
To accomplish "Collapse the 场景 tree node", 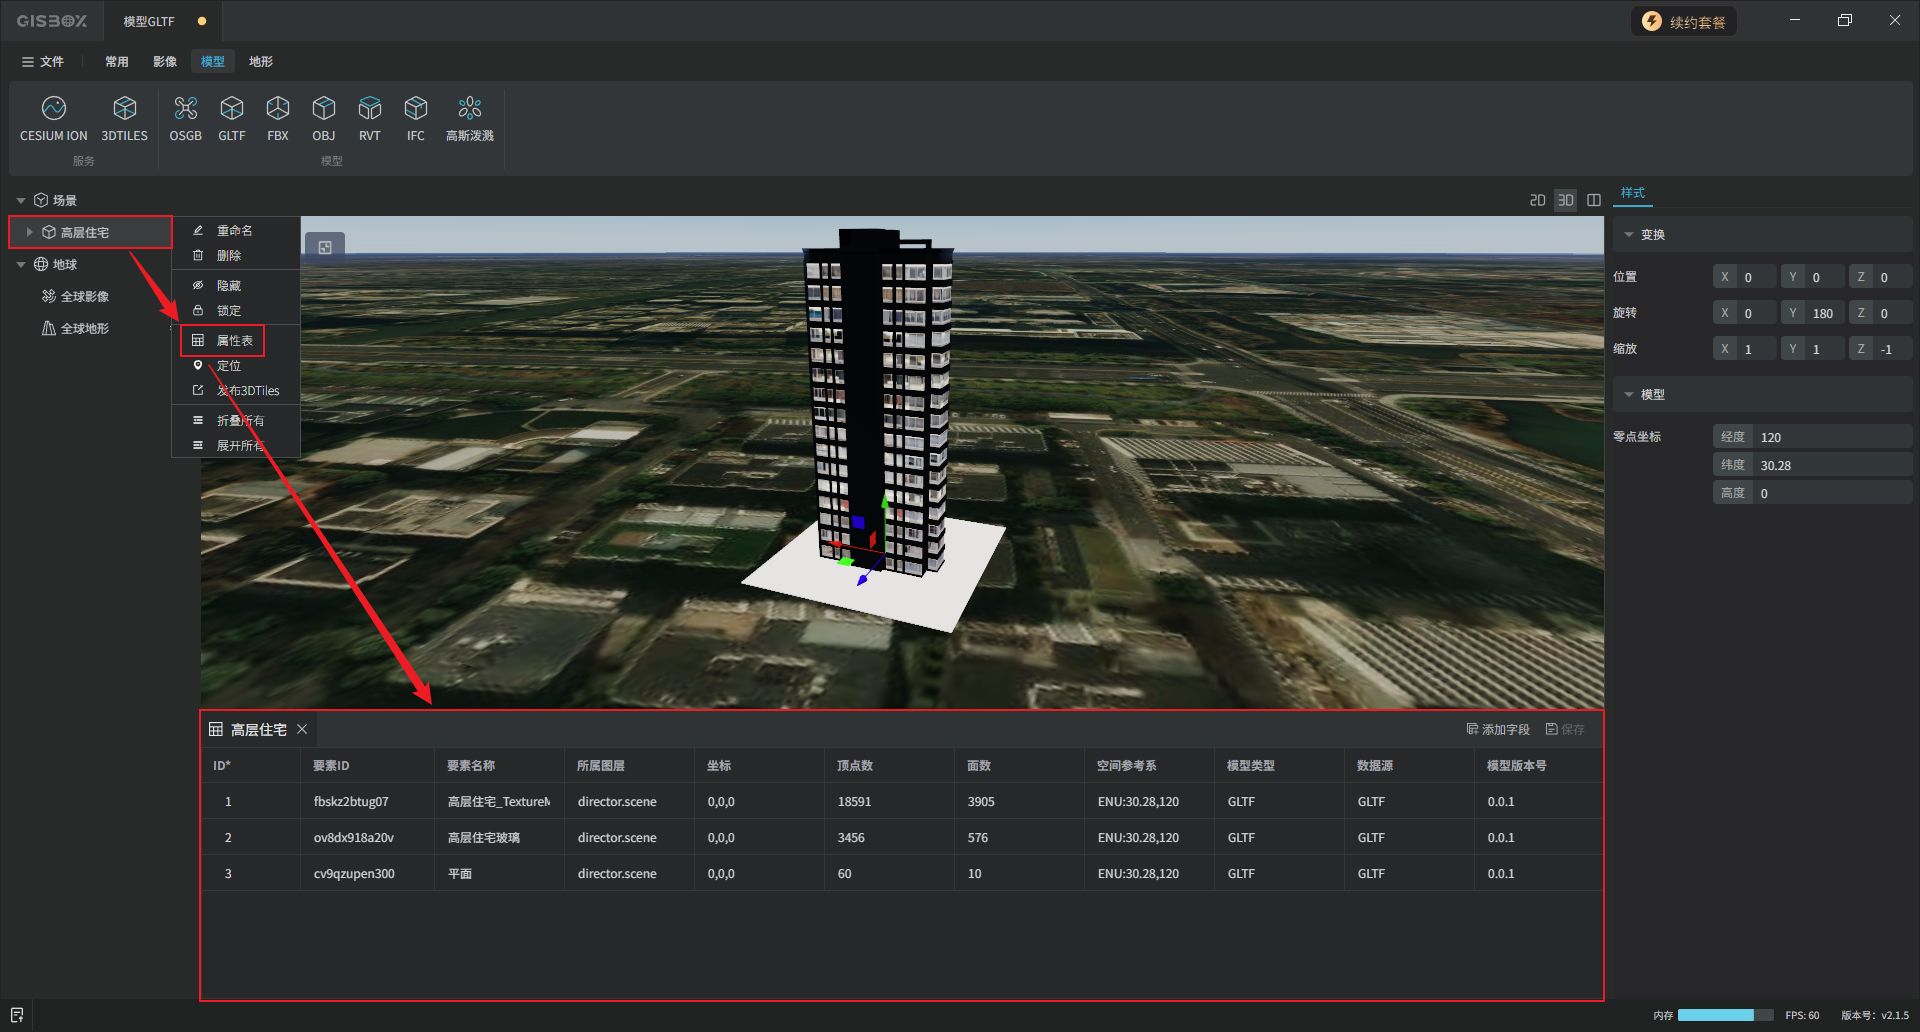I will (x=21, y=201).
